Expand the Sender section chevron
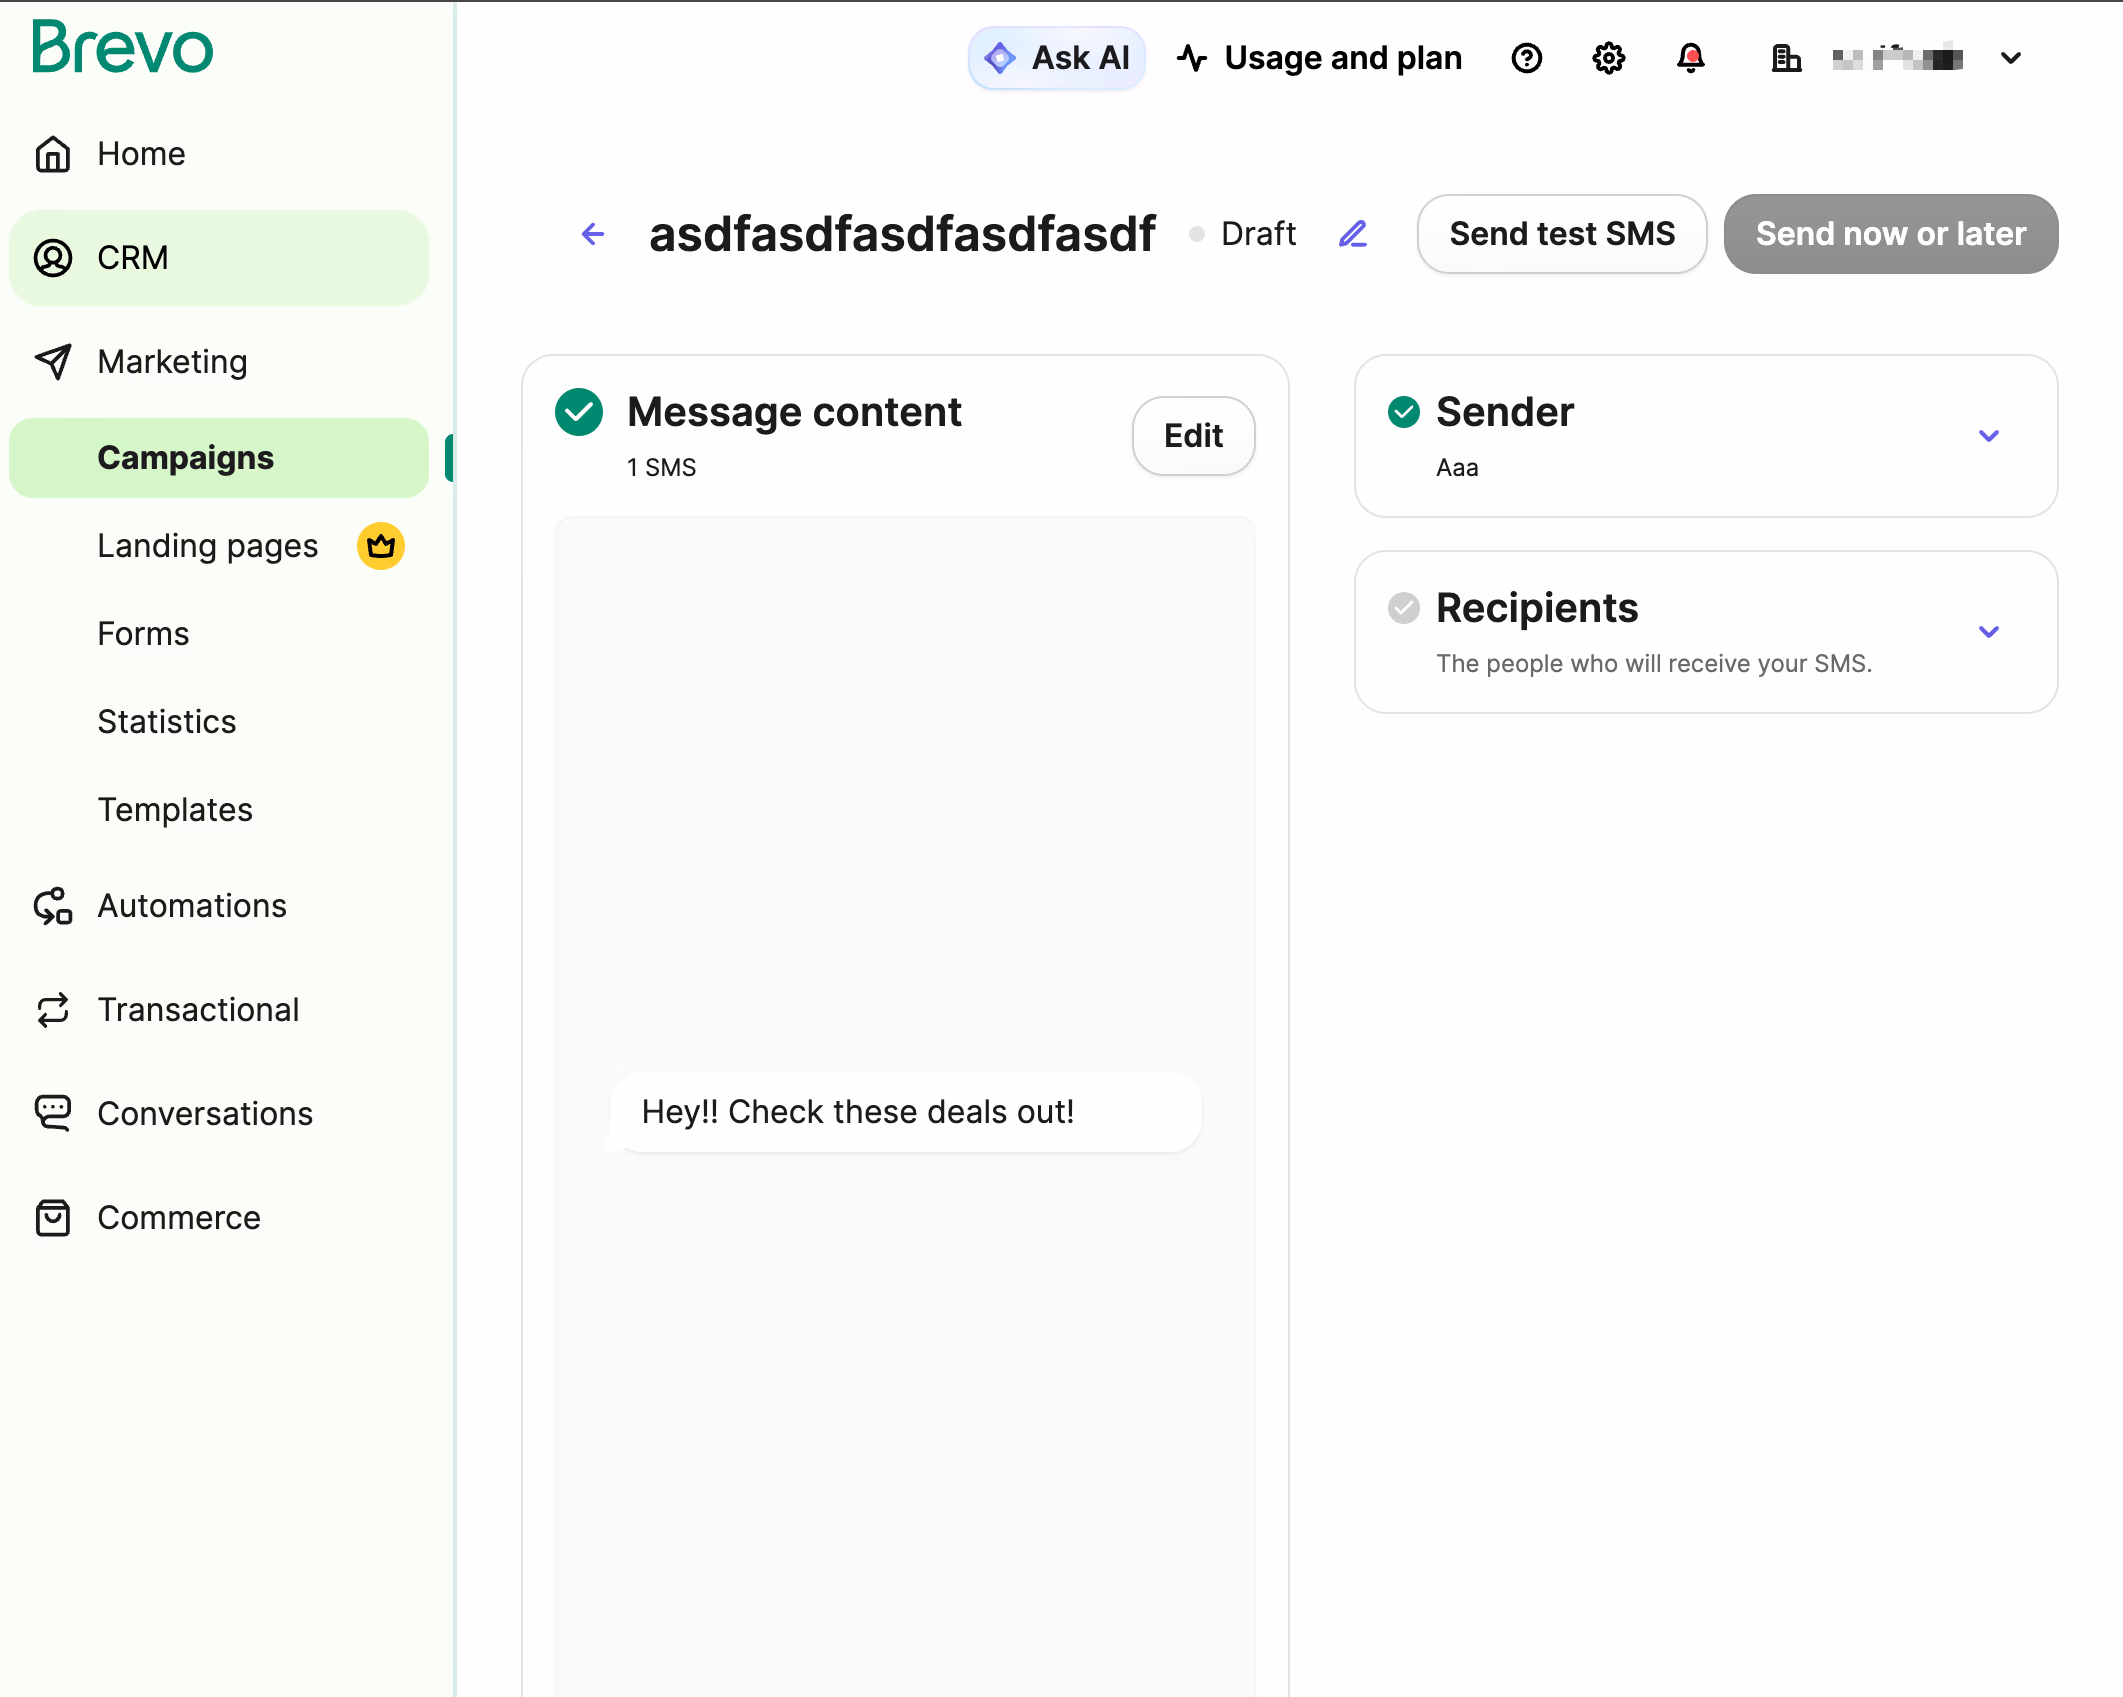 click(1988, 436)
